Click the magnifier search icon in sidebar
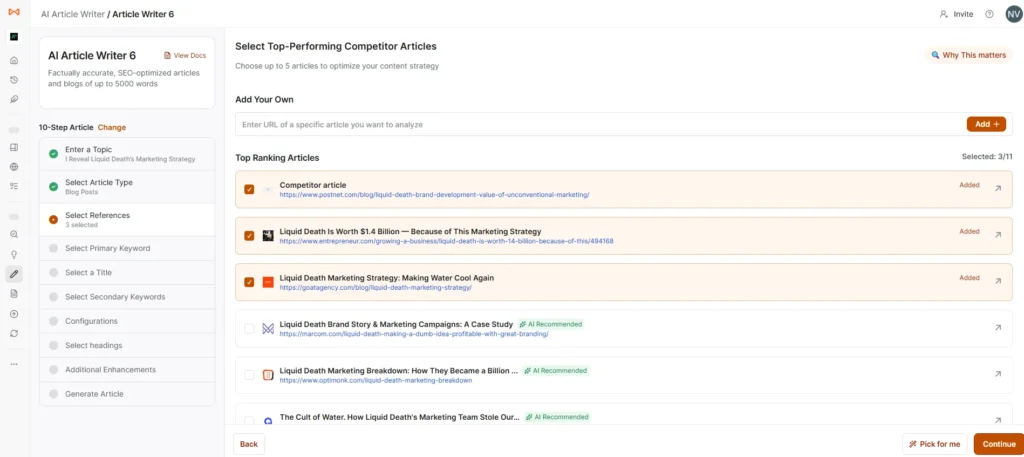1024x457 pixels. (x=14, y=234)
